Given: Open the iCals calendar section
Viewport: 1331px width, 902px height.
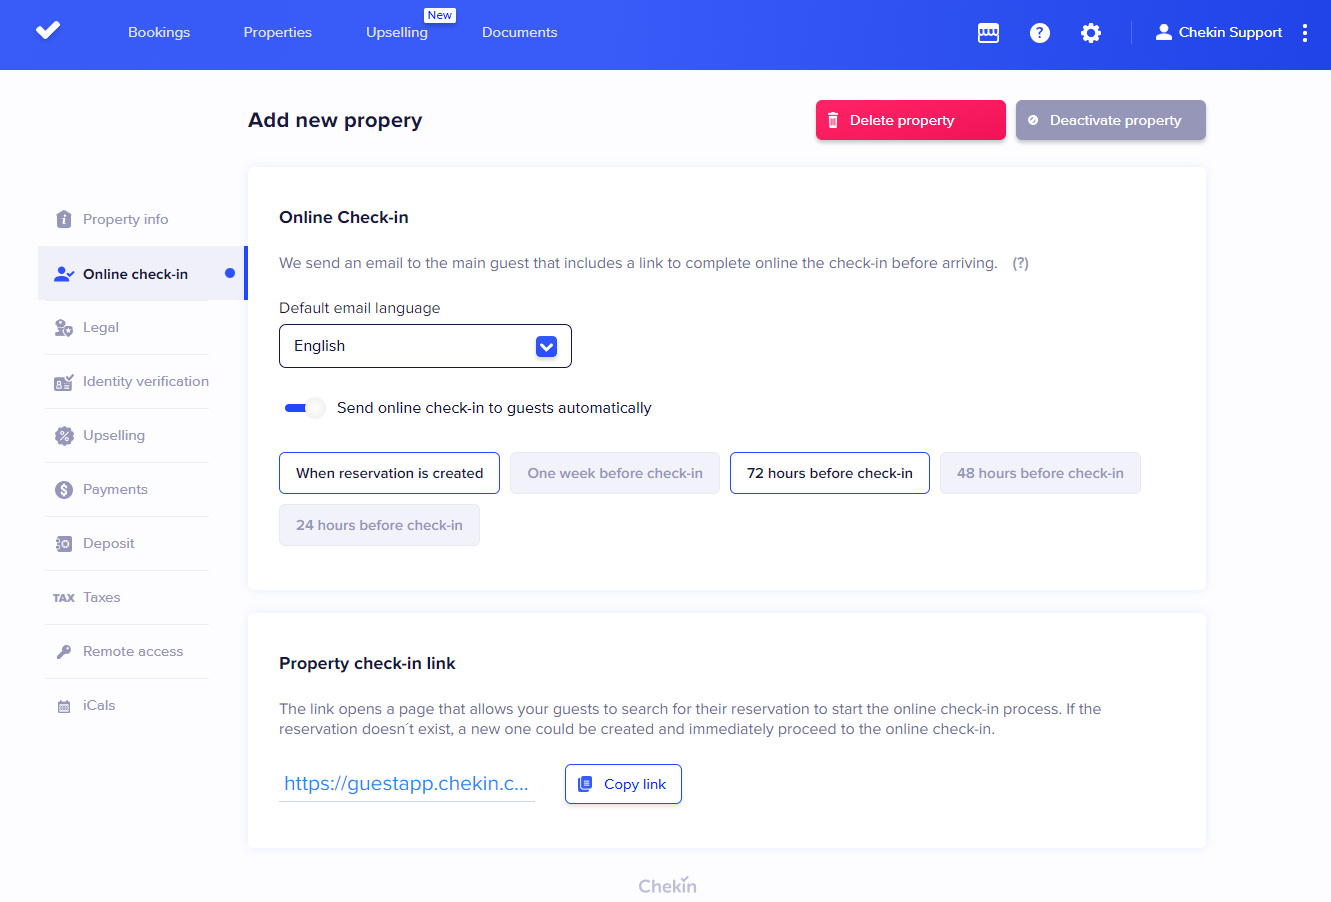Looking at the screenshot, I should click(98, 706).
